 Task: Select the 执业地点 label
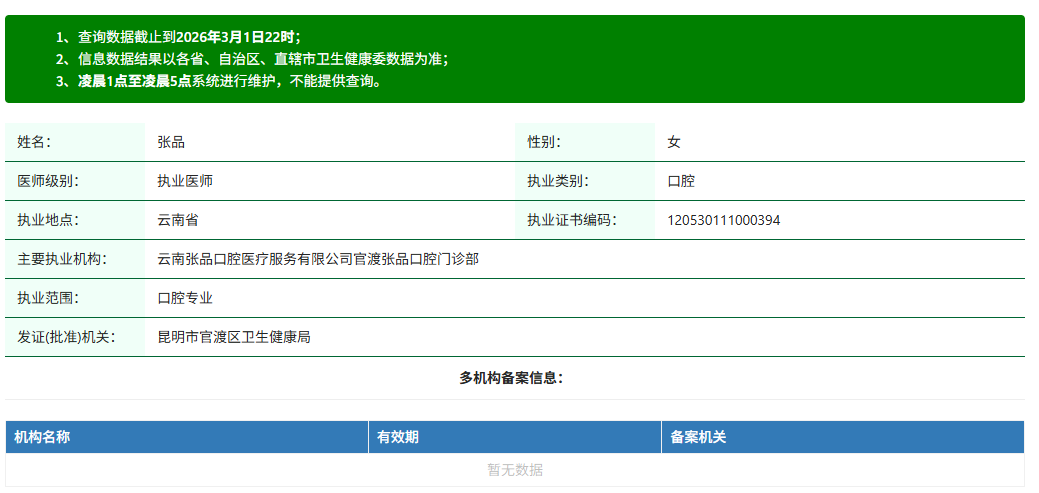pyautogui.click(x=48, y=220)
